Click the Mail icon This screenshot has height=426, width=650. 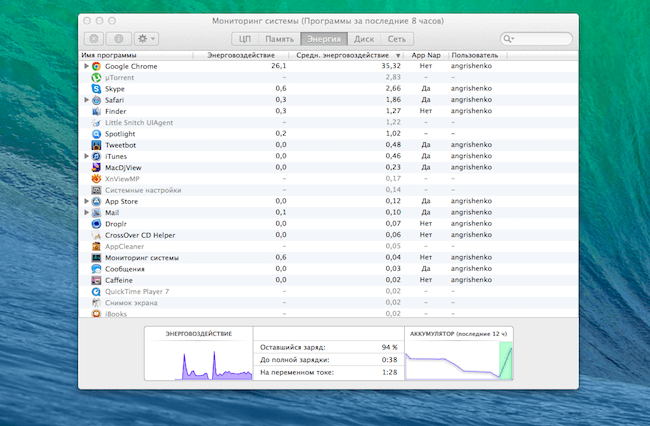tap(96, 213)
